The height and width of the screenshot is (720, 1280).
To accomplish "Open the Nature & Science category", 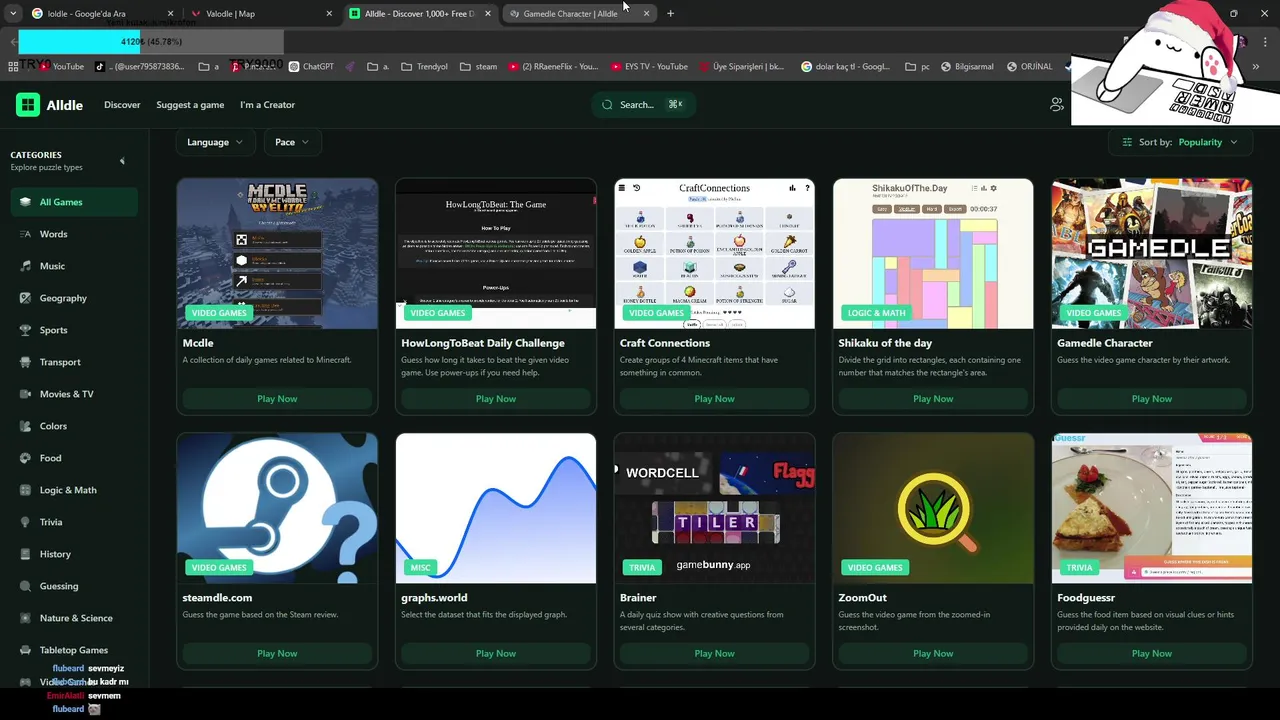I will coord(75,618).
